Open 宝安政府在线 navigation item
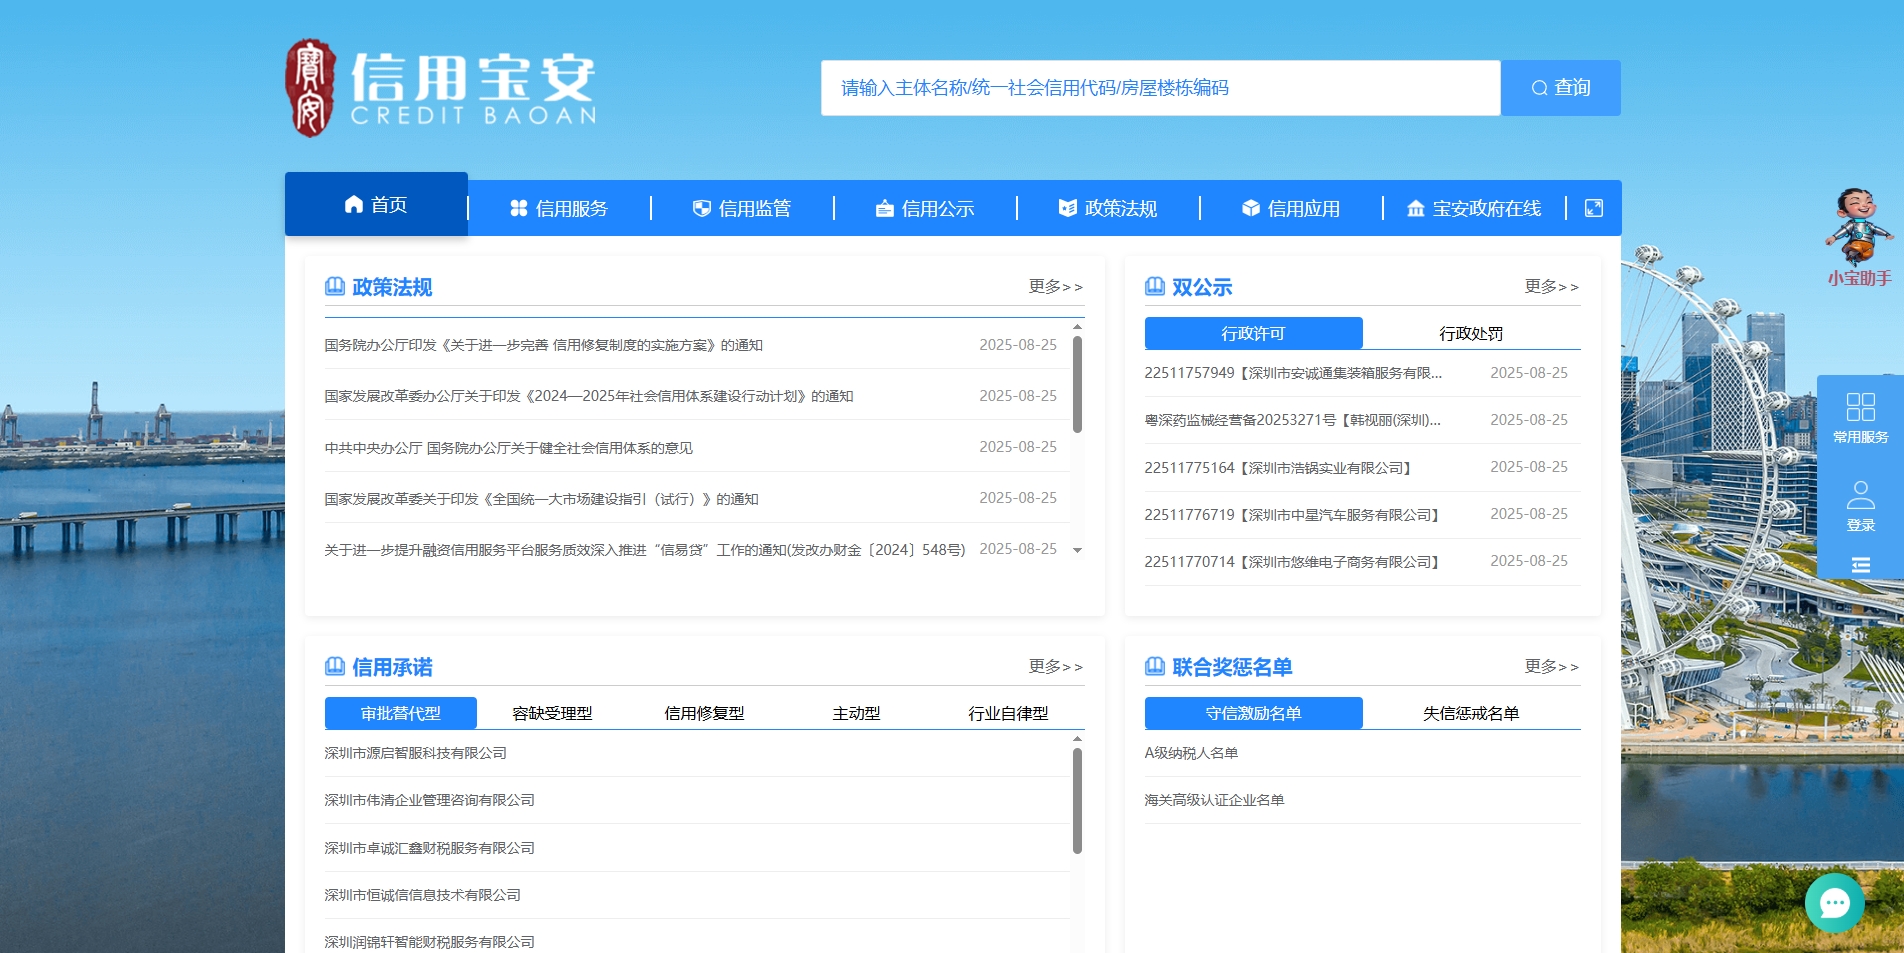1904x953 pixels. click(x=1474, y=209)
